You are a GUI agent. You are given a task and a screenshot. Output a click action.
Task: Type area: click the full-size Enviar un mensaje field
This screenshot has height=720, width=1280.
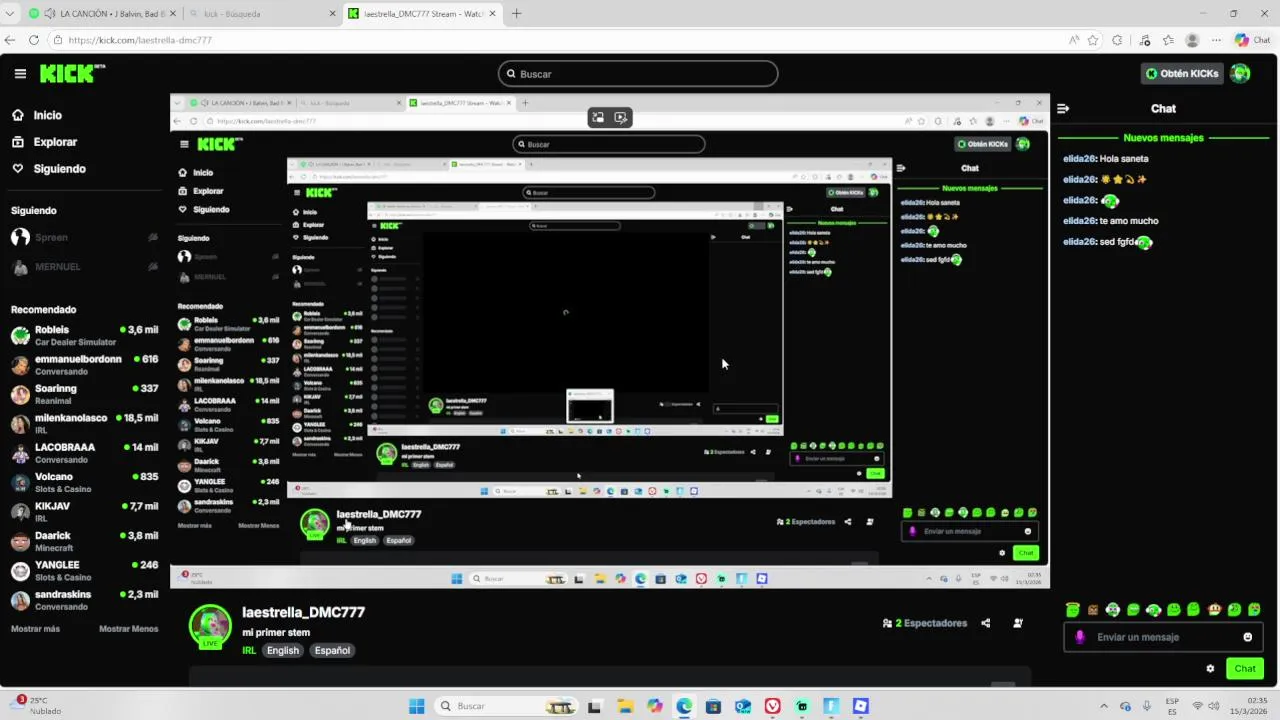pyautogui.click(x=1165, y=637)
